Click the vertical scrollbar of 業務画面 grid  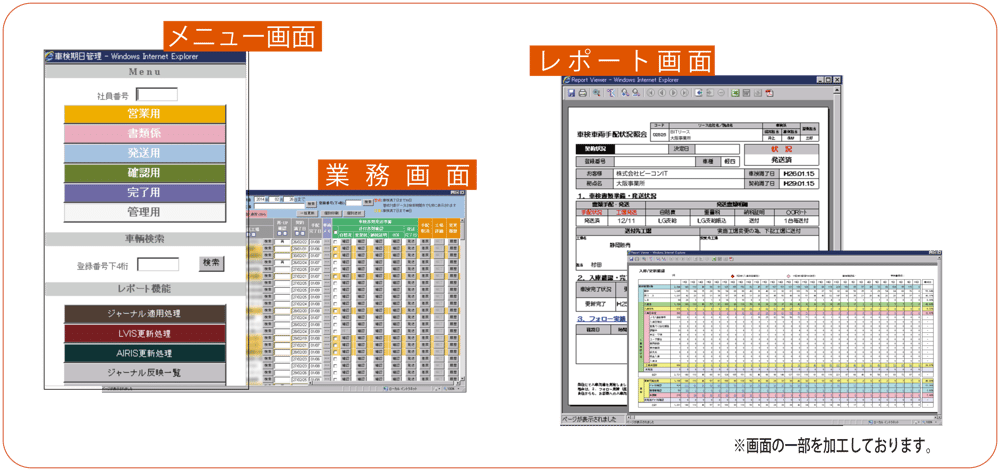point(463,300)
